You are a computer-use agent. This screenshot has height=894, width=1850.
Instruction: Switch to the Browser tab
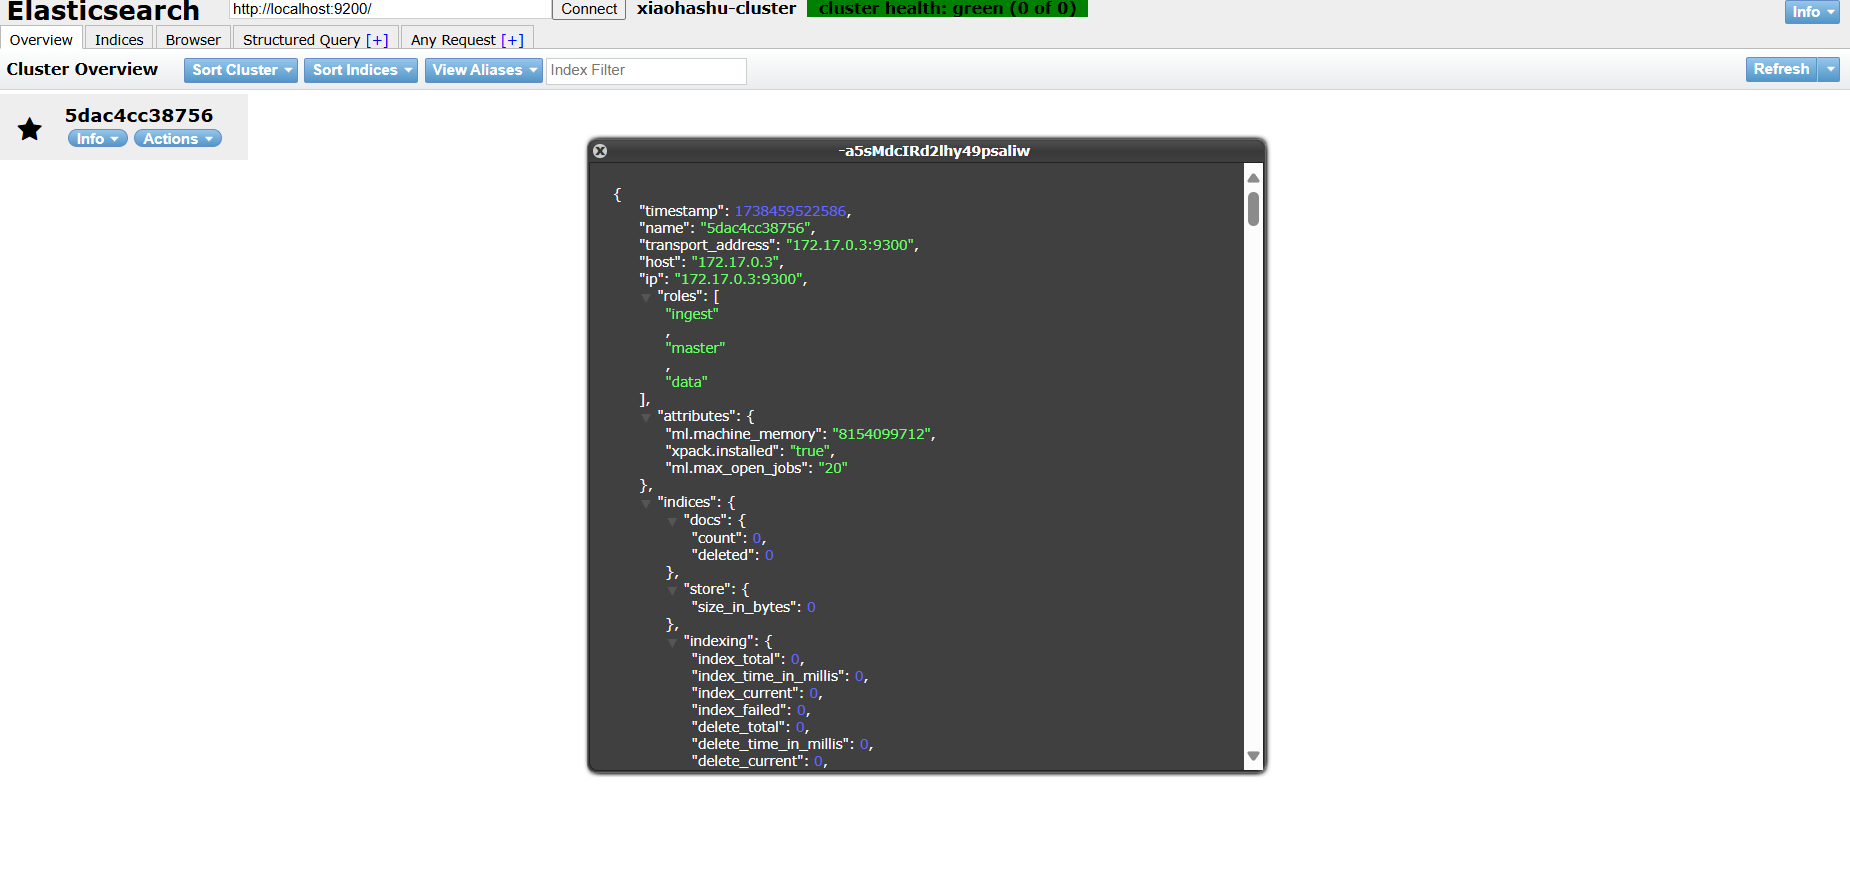tap(193, 39)
